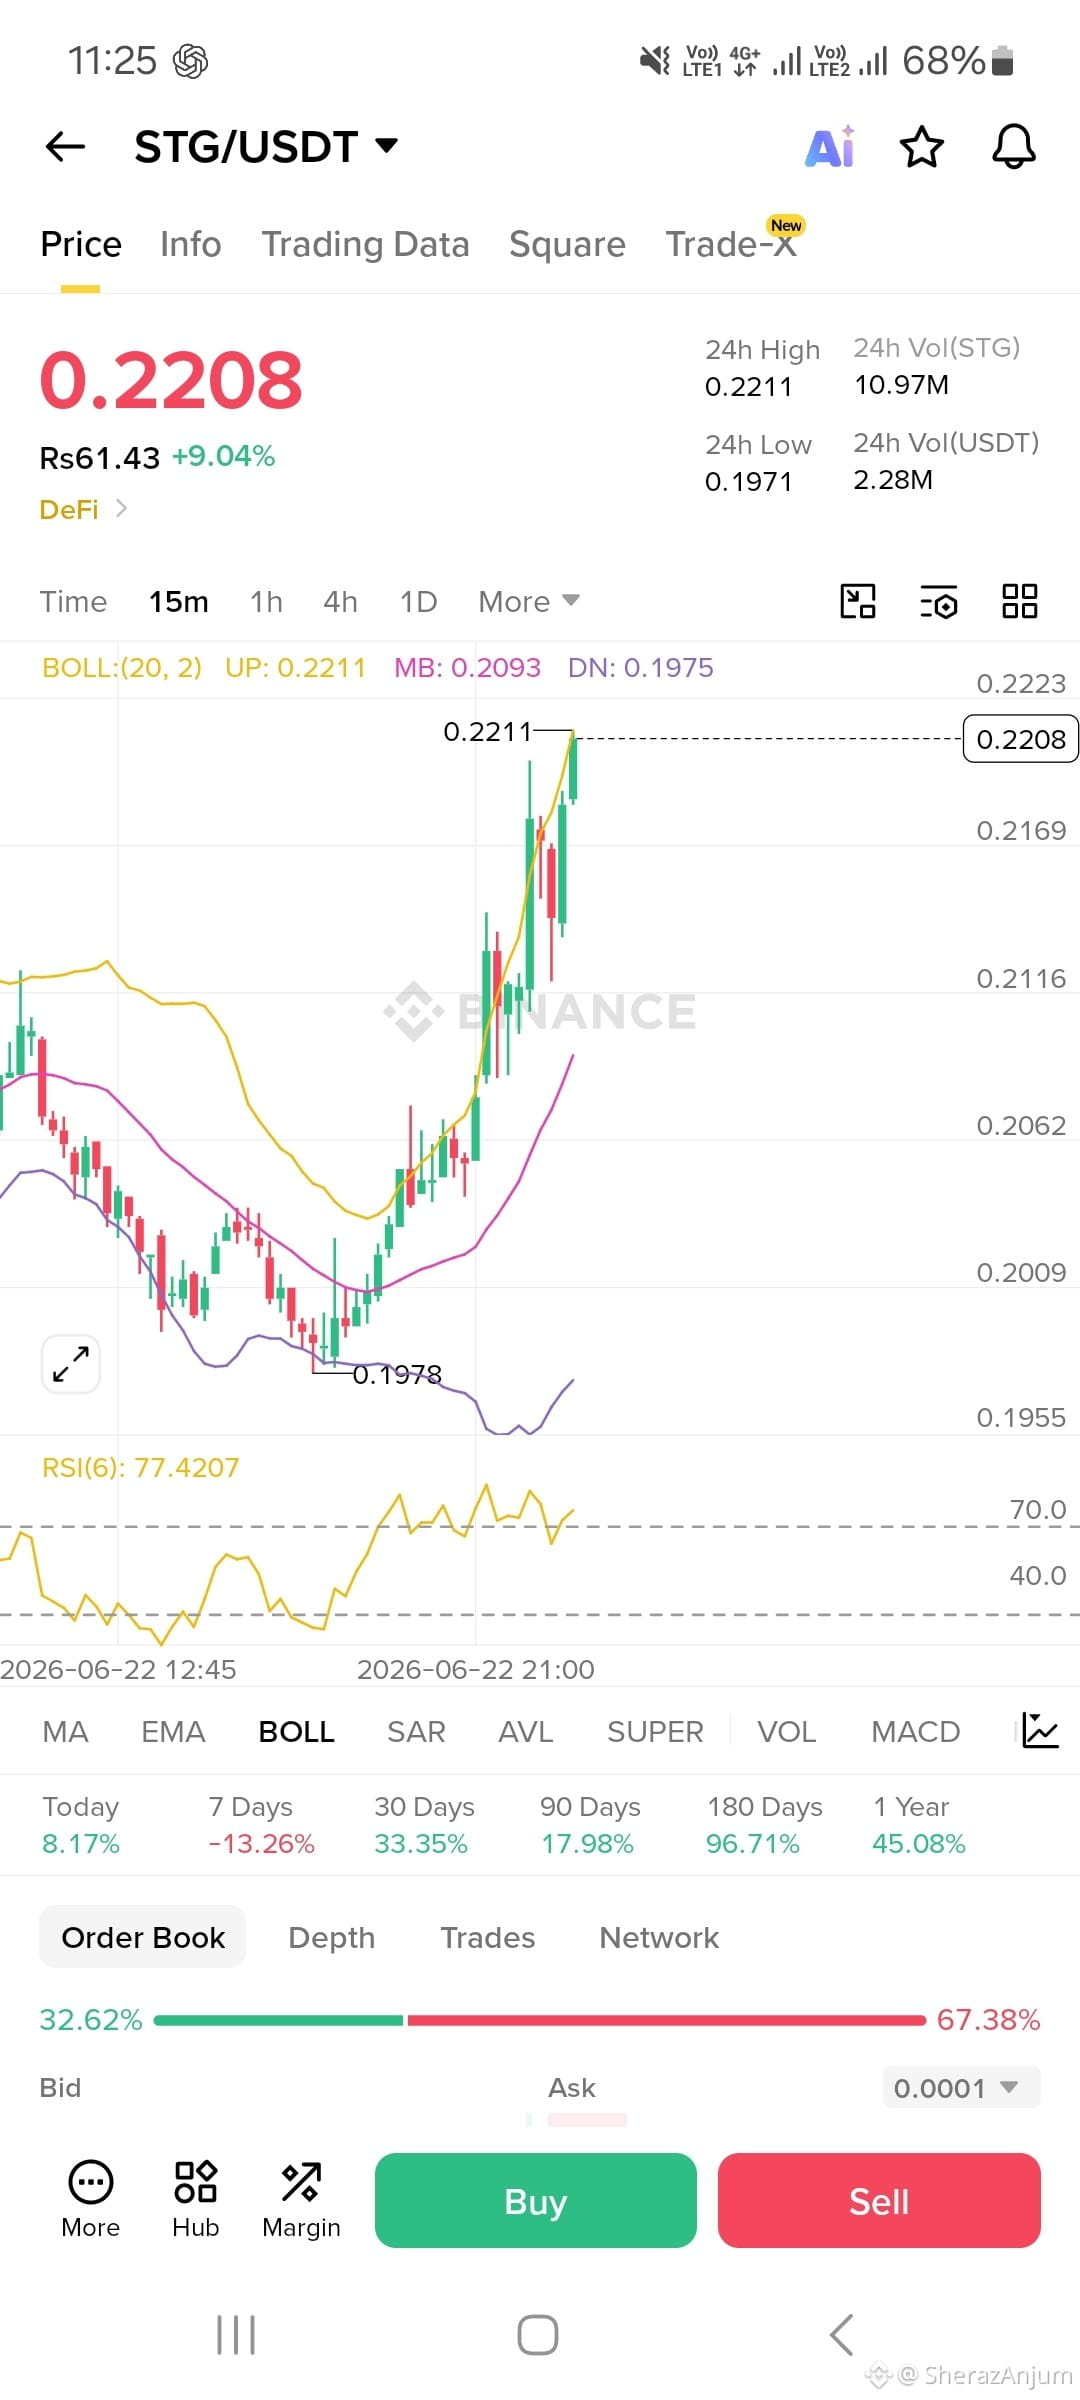Viewport: 1080px width, 2400px height.
Task: Select the Price tab
Action: pos(81,244)
